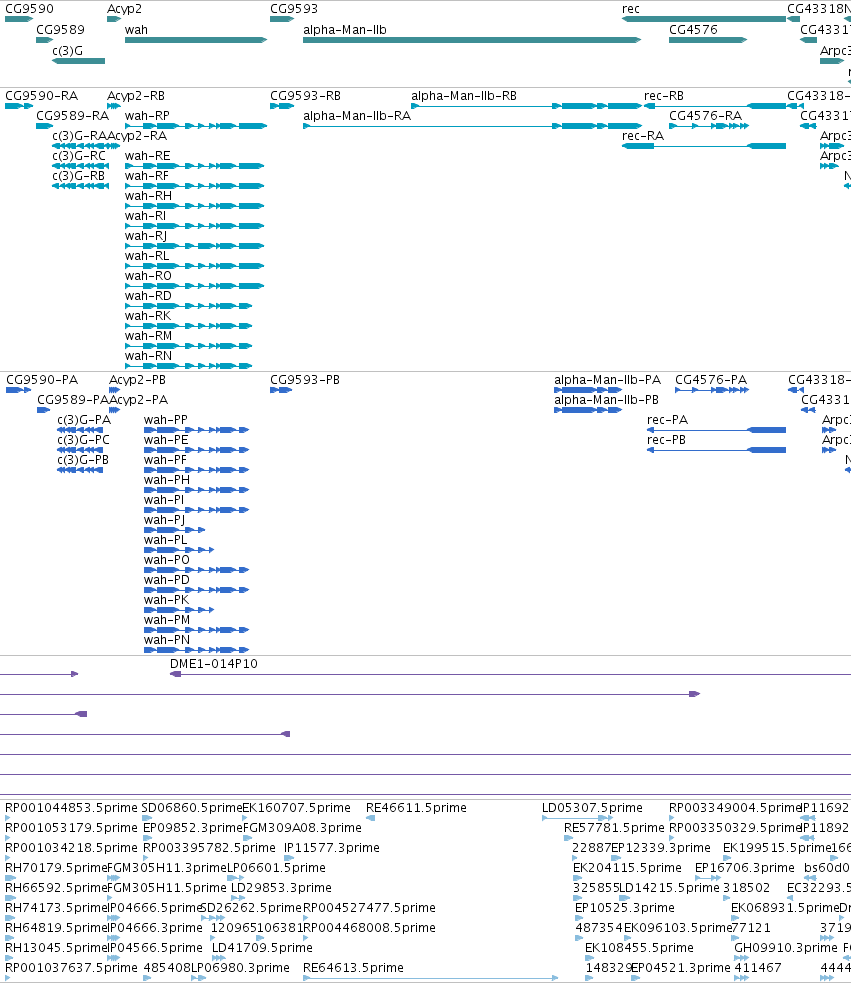Select transcript Acyp2-RB

point(114,106)
